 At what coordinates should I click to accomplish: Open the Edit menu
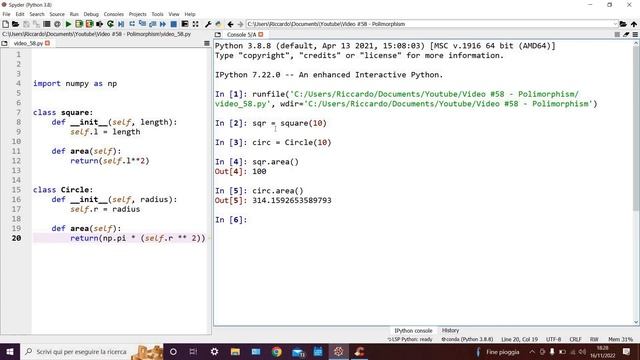tap(20, 14)
